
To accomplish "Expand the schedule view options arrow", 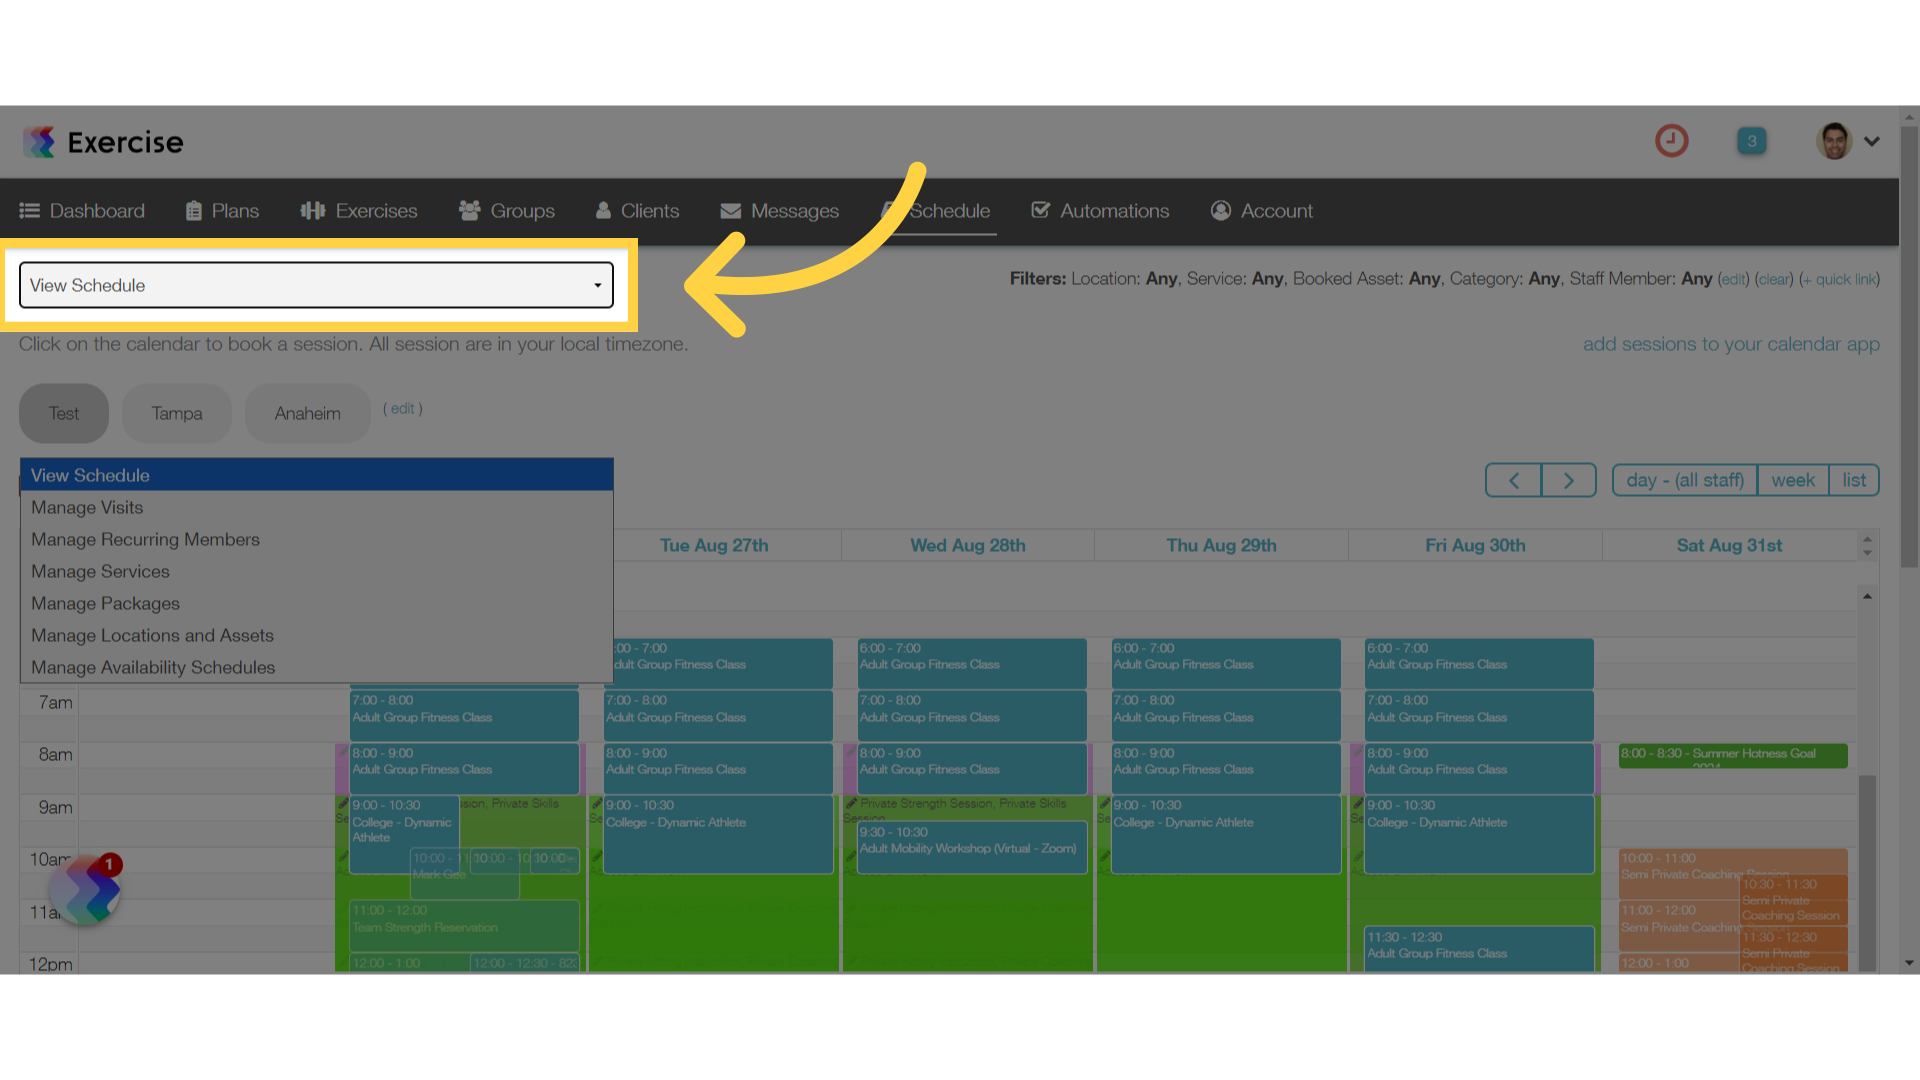I will [x=597, y=285].
